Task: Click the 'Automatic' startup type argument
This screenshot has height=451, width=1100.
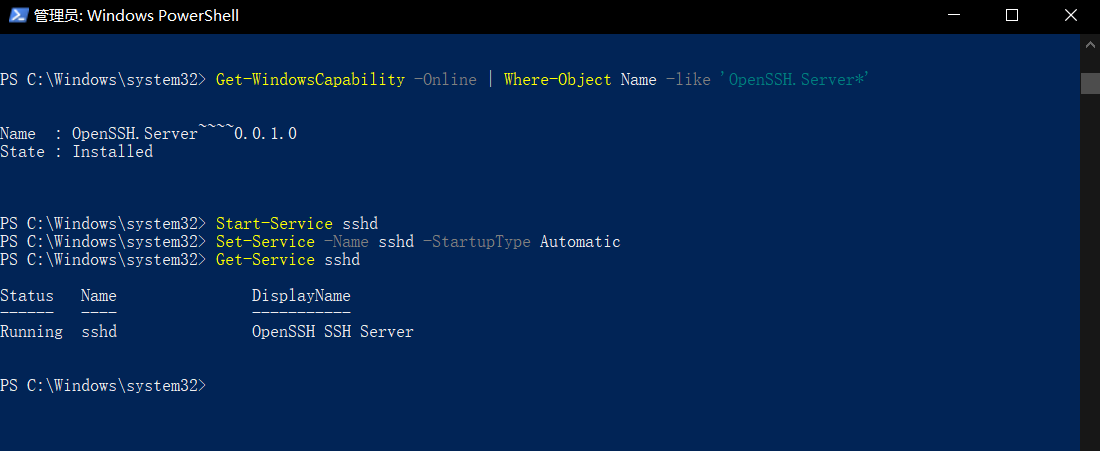Action: [x=580, y=242]
